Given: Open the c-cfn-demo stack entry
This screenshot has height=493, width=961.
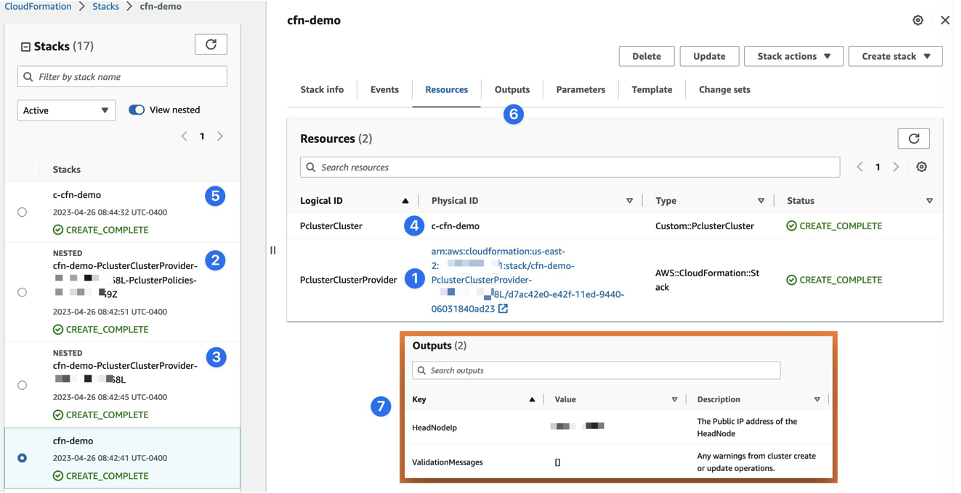Looking at the screenshot, I should coord(77,195).
